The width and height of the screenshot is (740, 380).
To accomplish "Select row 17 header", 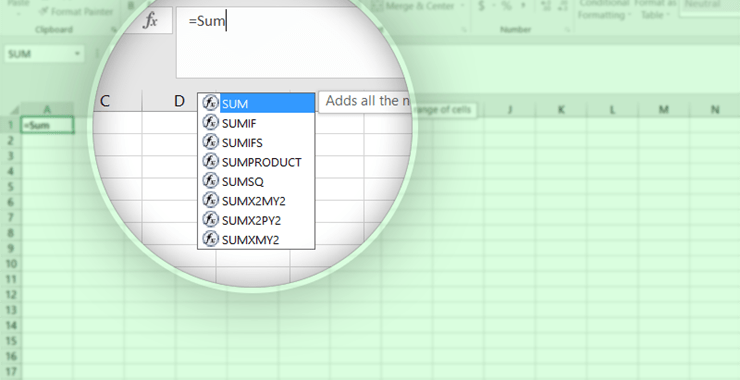I will [x=10, y=371].
